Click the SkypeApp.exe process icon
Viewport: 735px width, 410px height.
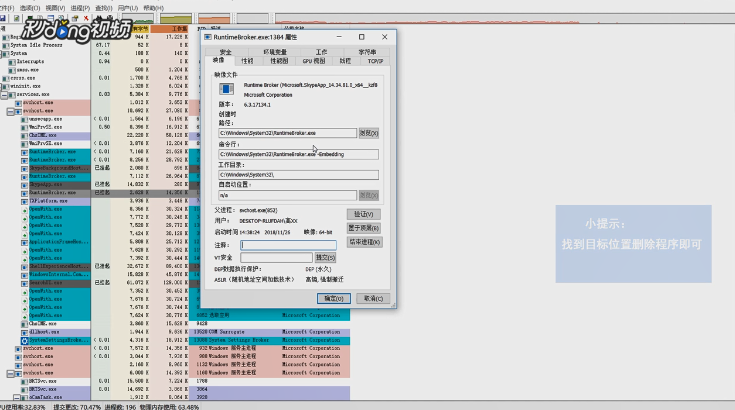point(25,185)
